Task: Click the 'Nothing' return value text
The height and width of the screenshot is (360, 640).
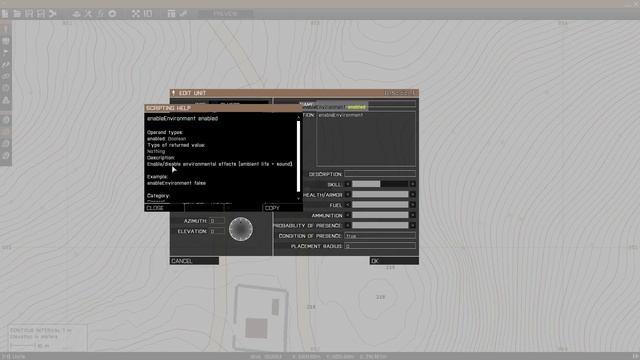Action: click(x=156, y=151)
